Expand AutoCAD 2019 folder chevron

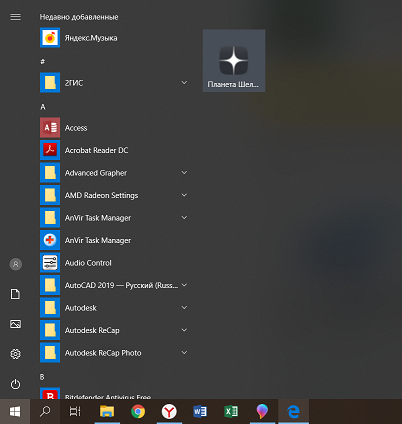pos(184,285)
